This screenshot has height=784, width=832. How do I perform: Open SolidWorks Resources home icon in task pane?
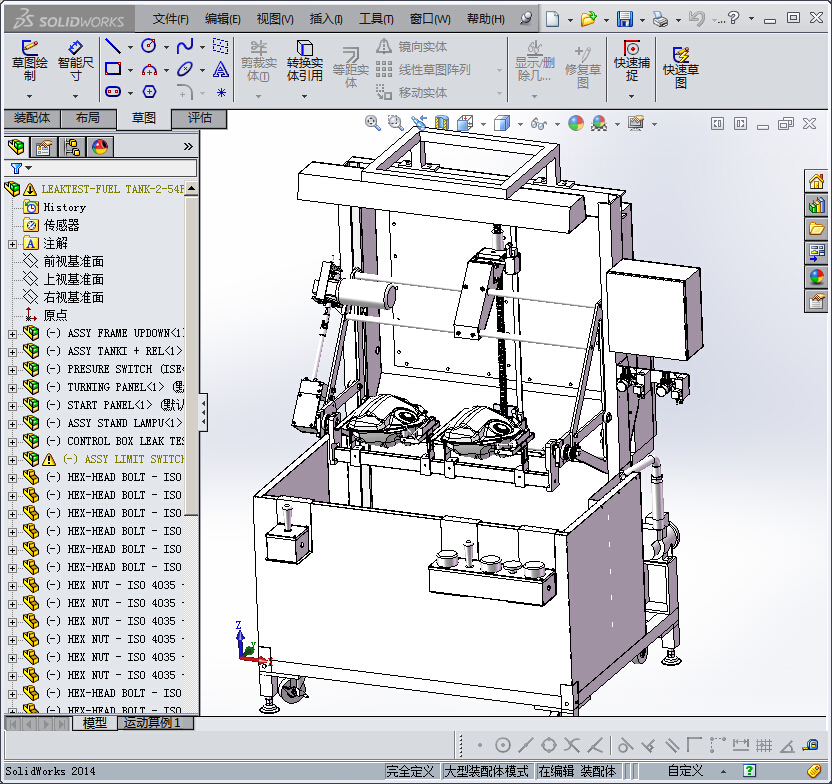point(817,181)
